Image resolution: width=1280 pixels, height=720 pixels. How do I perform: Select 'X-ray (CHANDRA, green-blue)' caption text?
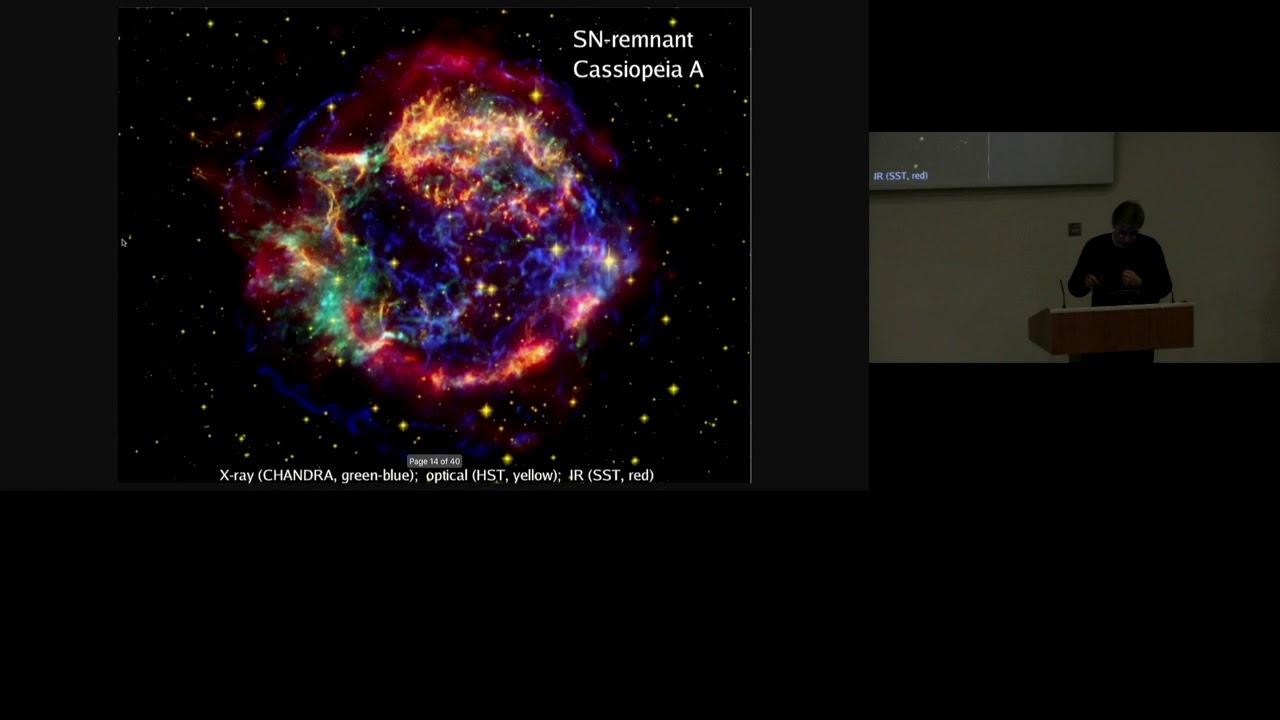point(318,475)
